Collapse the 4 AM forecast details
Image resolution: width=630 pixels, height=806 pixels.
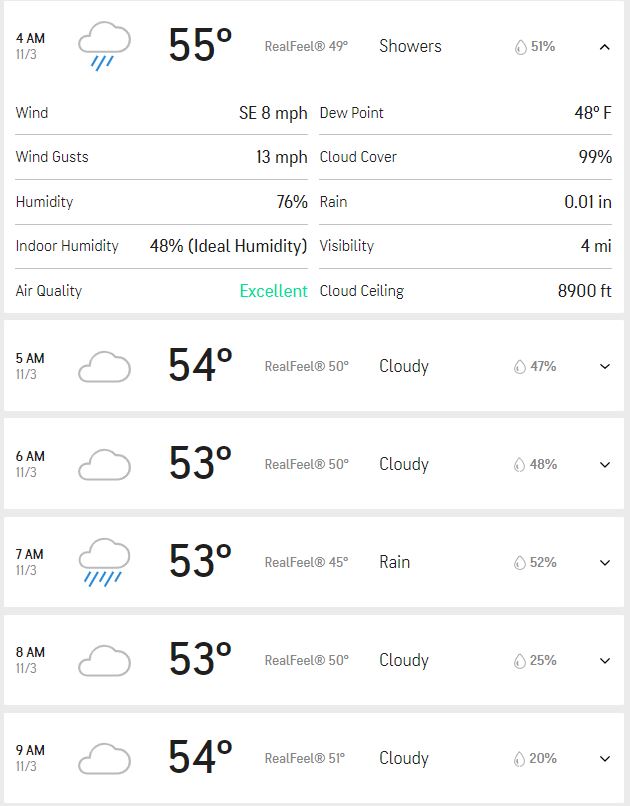pos(605,47)
